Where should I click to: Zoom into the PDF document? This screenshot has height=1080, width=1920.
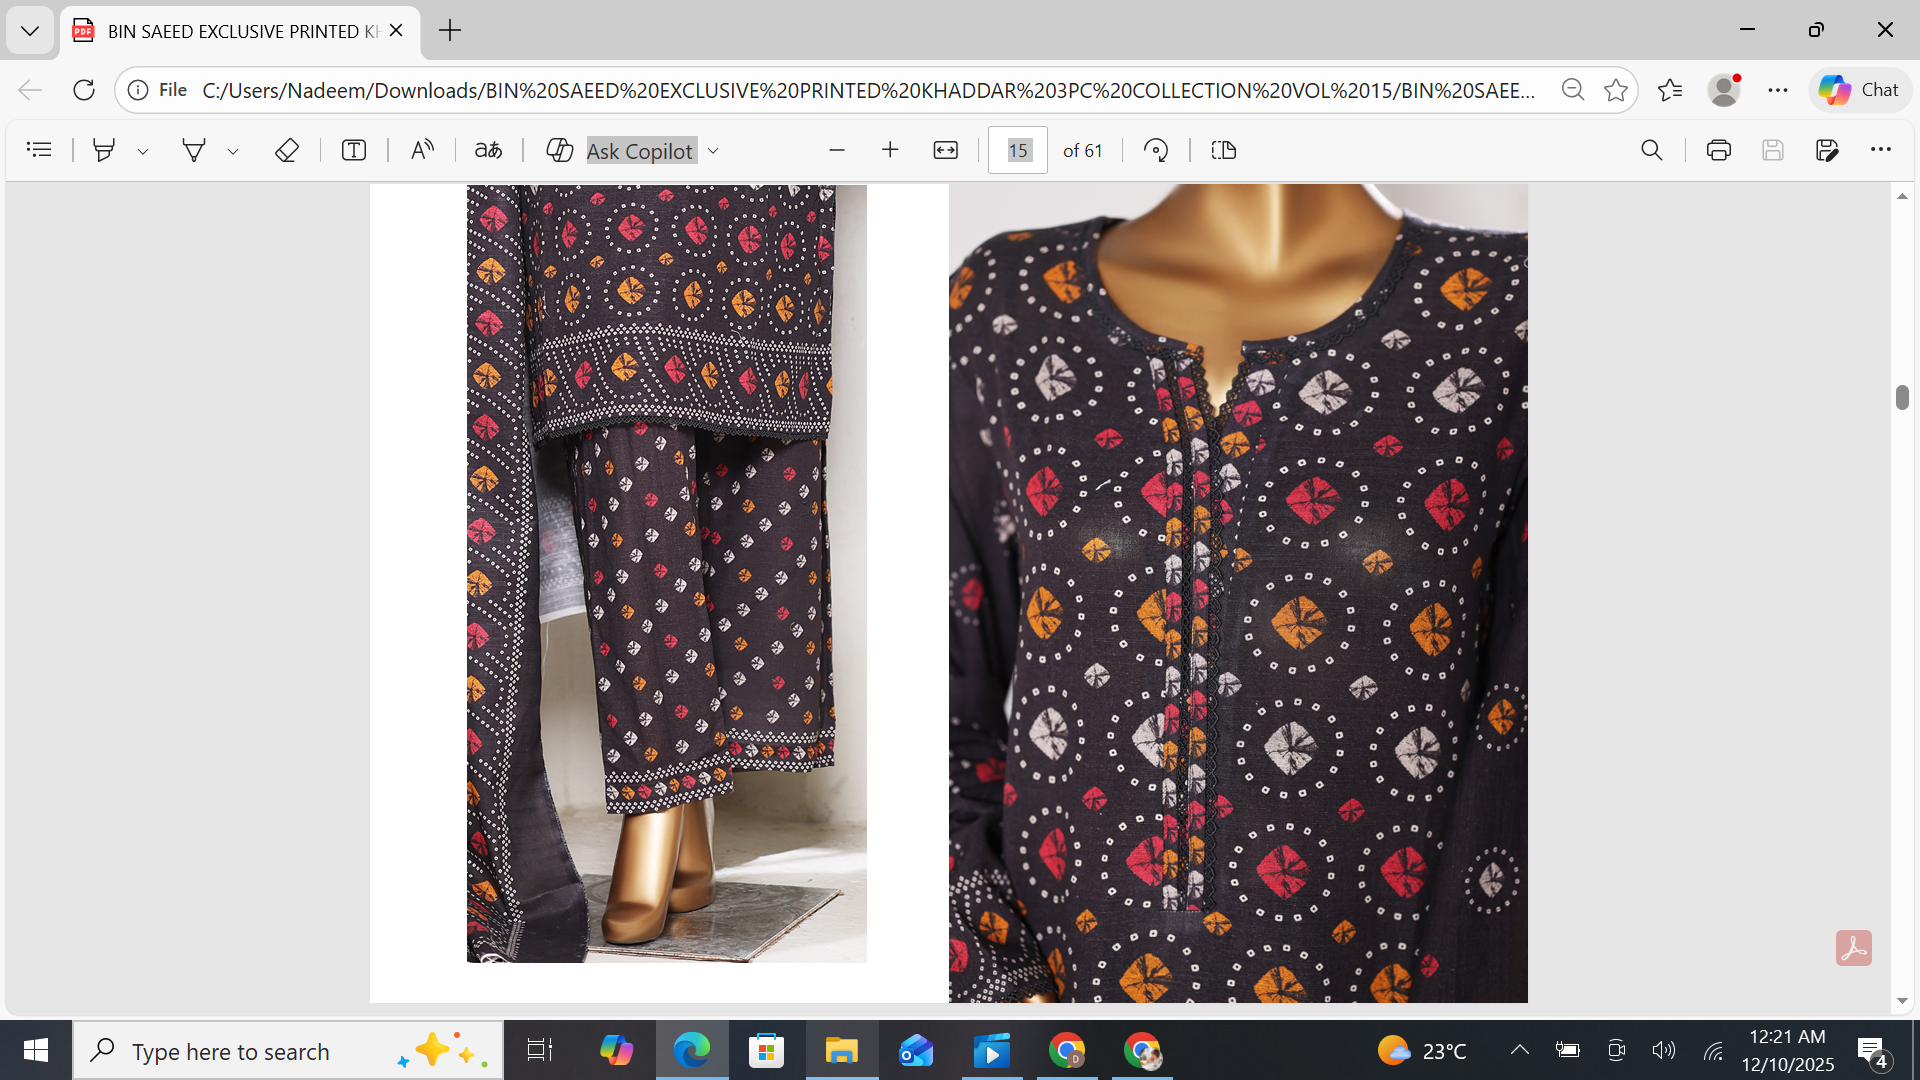click(x=890, y=150)
